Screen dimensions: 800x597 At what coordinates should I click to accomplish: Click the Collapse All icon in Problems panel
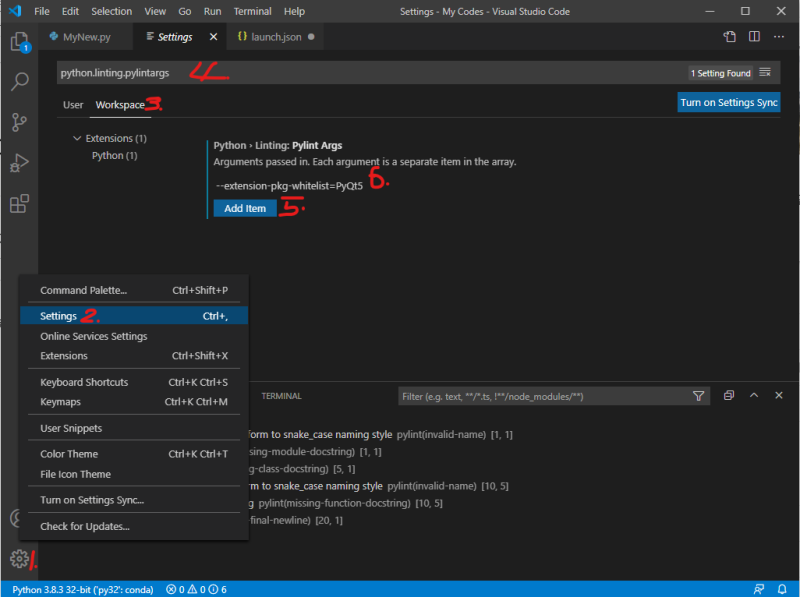tap(729, 395)
